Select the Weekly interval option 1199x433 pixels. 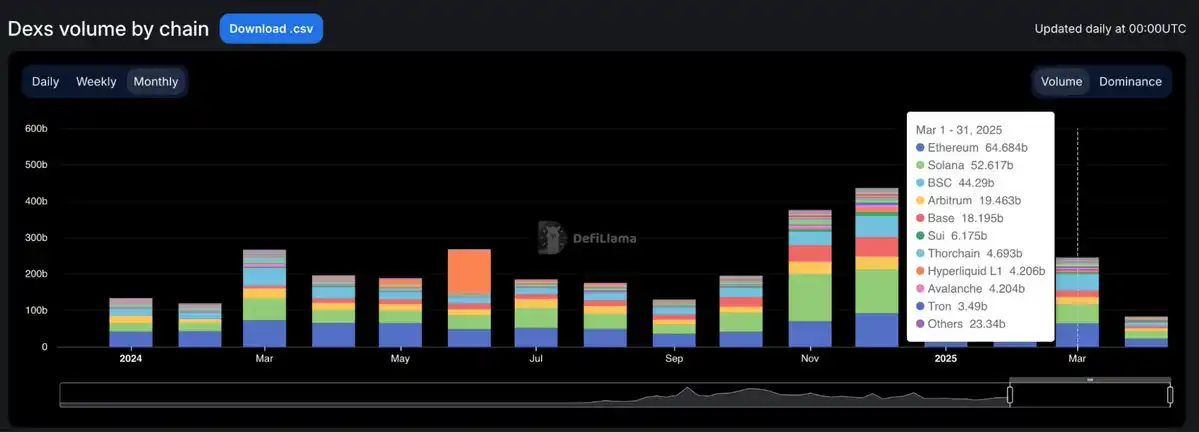(96, 82)
